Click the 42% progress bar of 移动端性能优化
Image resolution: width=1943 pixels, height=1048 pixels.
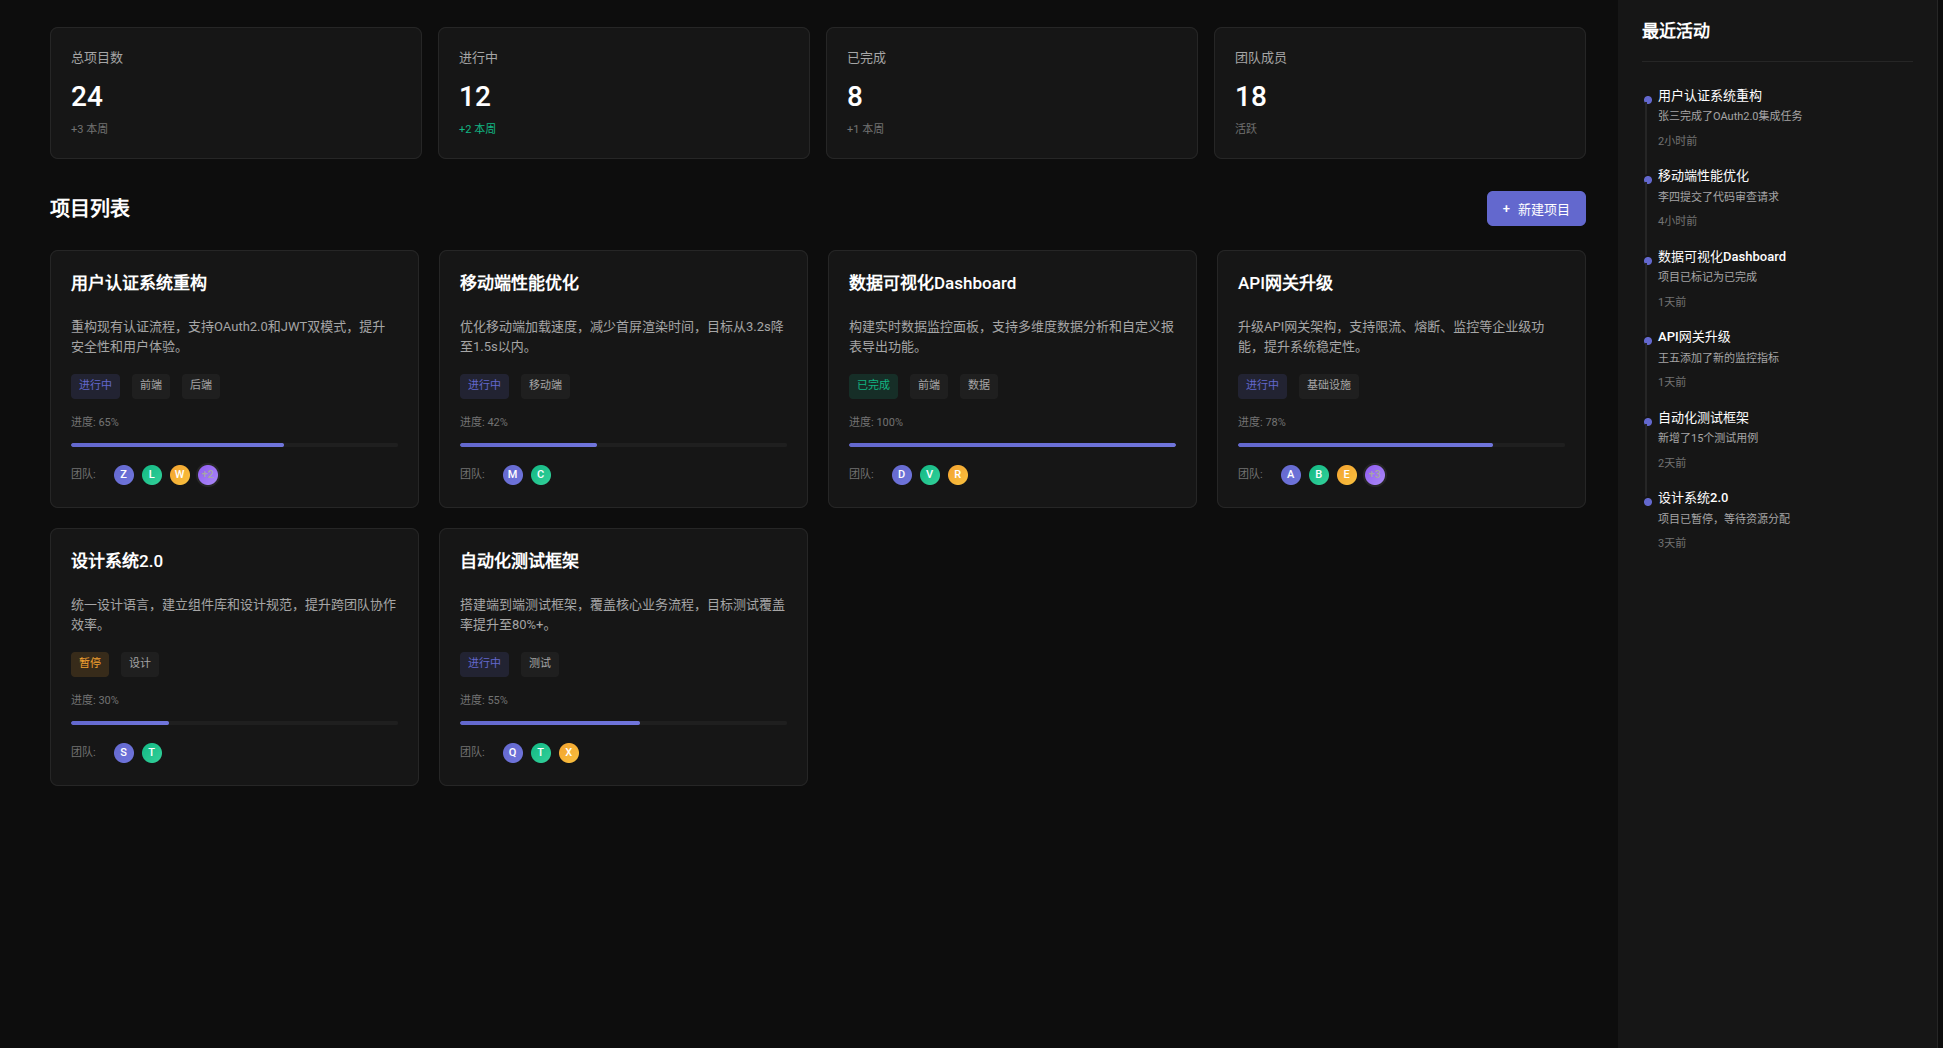623,445
